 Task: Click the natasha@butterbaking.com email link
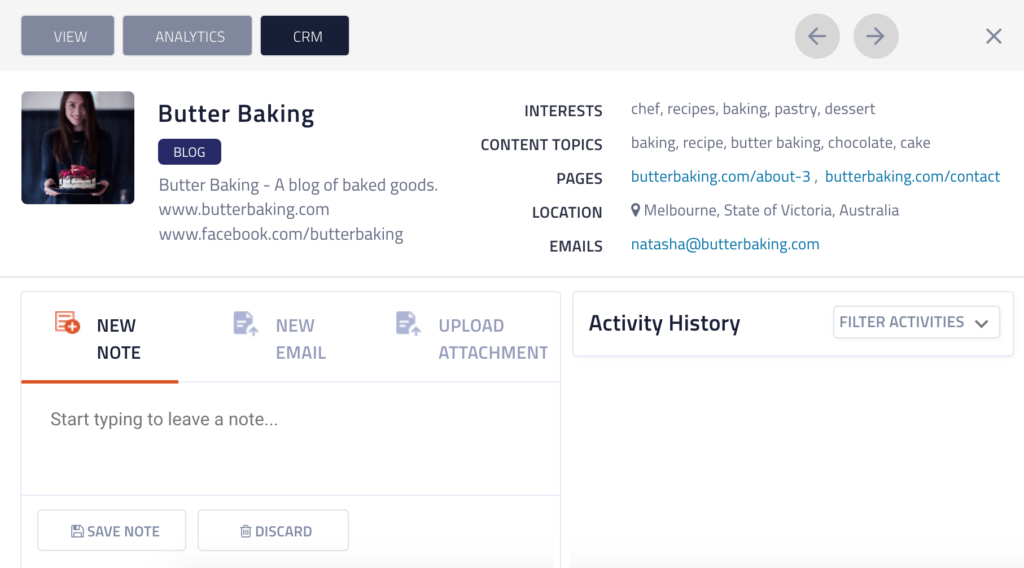(725, 244)
